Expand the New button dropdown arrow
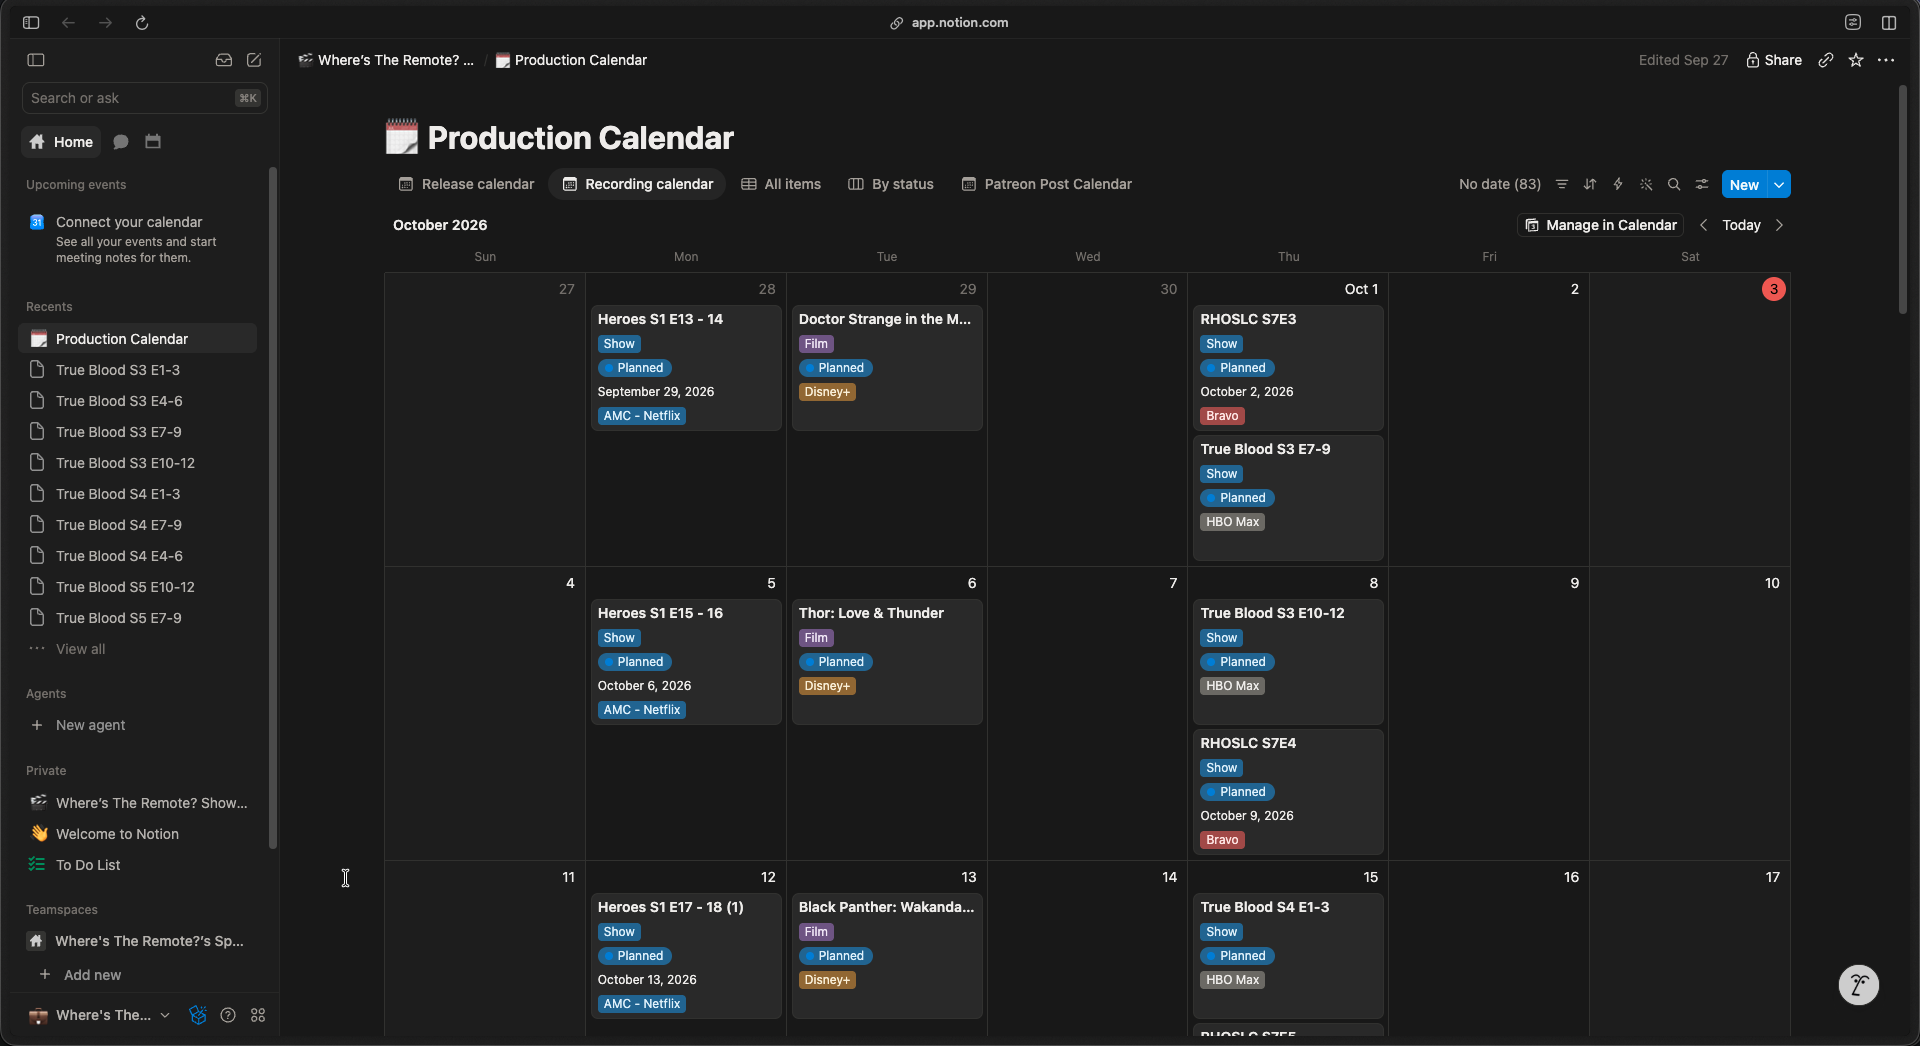1920x1046 pixels. coord(1780,184)
